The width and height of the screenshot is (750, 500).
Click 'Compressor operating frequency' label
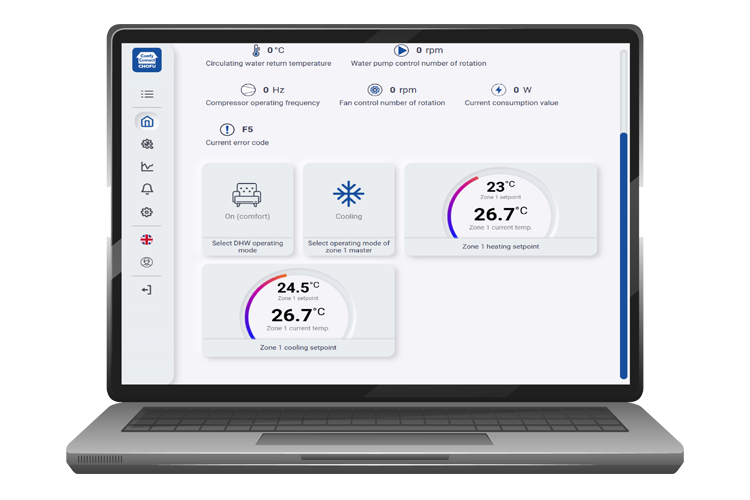point(263,103)
